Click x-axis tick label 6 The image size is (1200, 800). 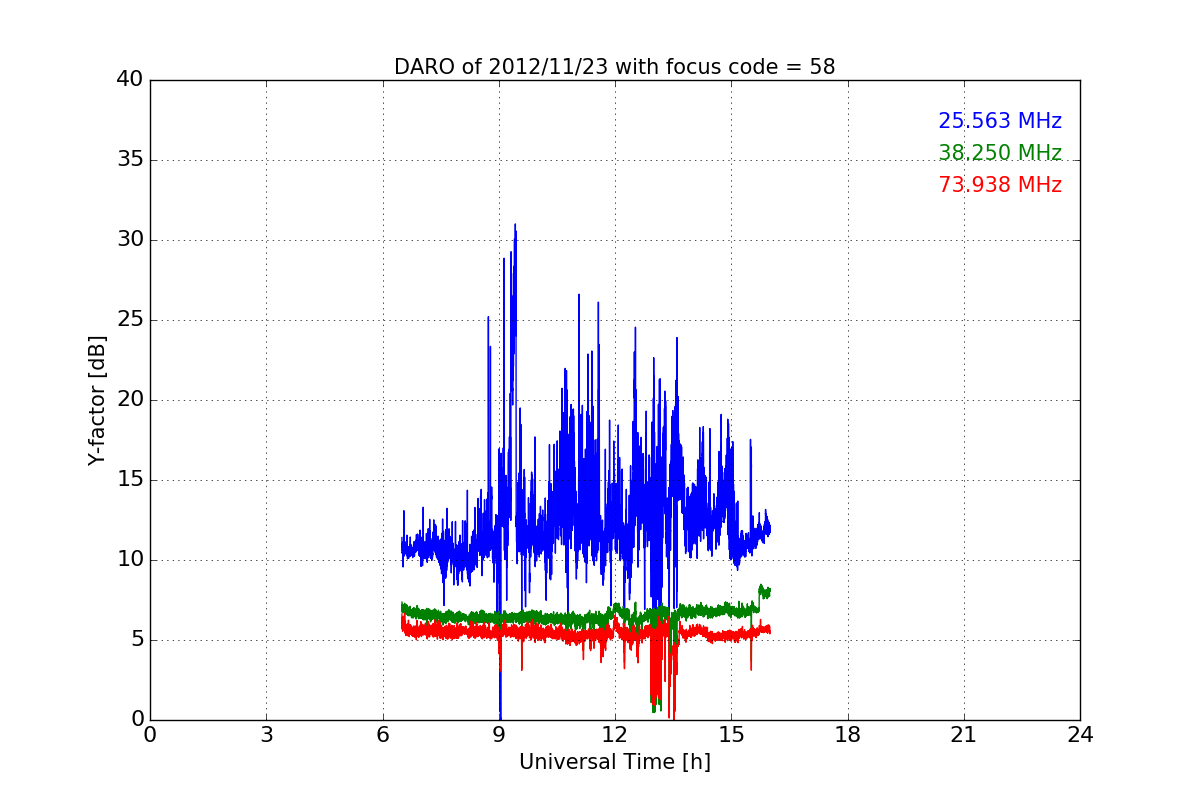(382, 735)
